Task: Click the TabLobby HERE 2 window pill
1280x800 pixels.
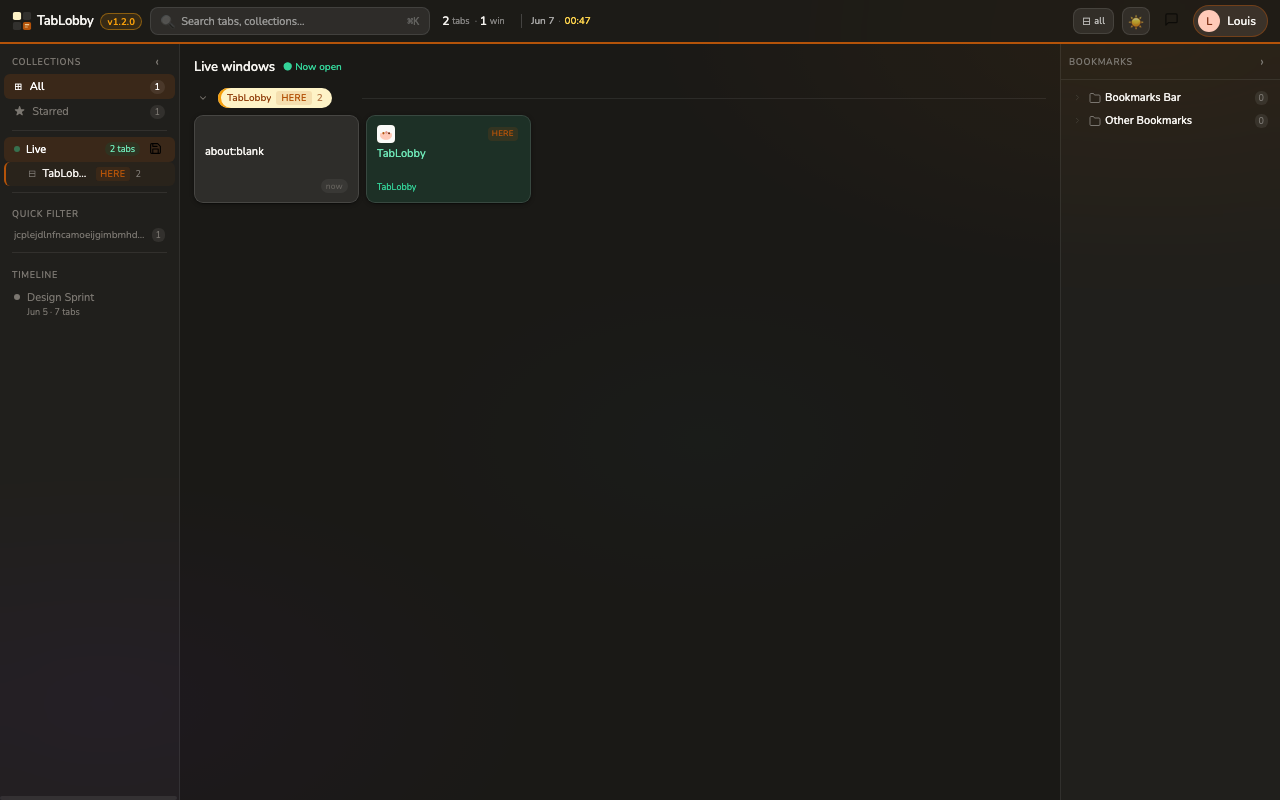Action: tap(275, 98)
